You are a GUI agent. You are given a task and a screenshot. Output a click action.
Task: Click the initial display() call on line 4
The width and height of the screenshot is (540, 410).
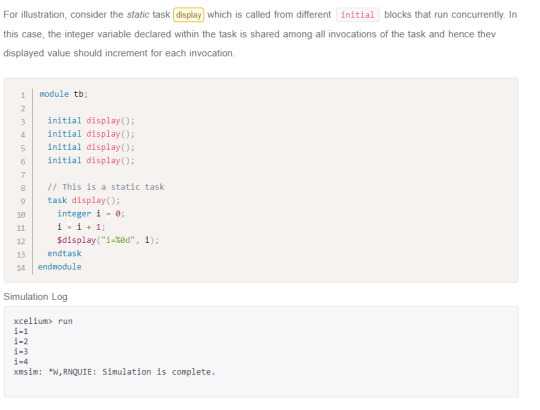click(91, 134)
